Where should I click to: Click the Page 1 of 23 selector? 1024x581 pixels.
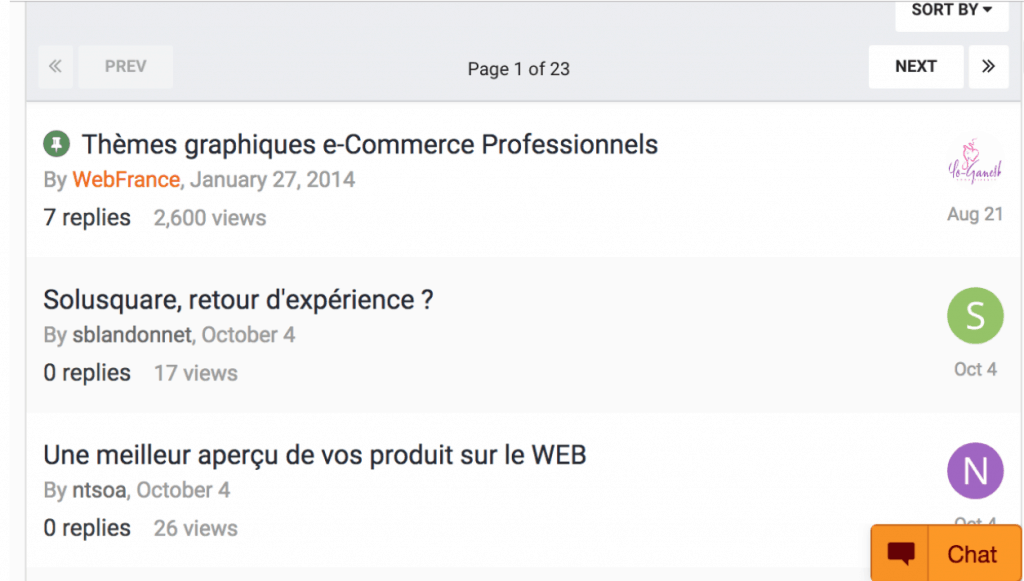pos(518,69)
